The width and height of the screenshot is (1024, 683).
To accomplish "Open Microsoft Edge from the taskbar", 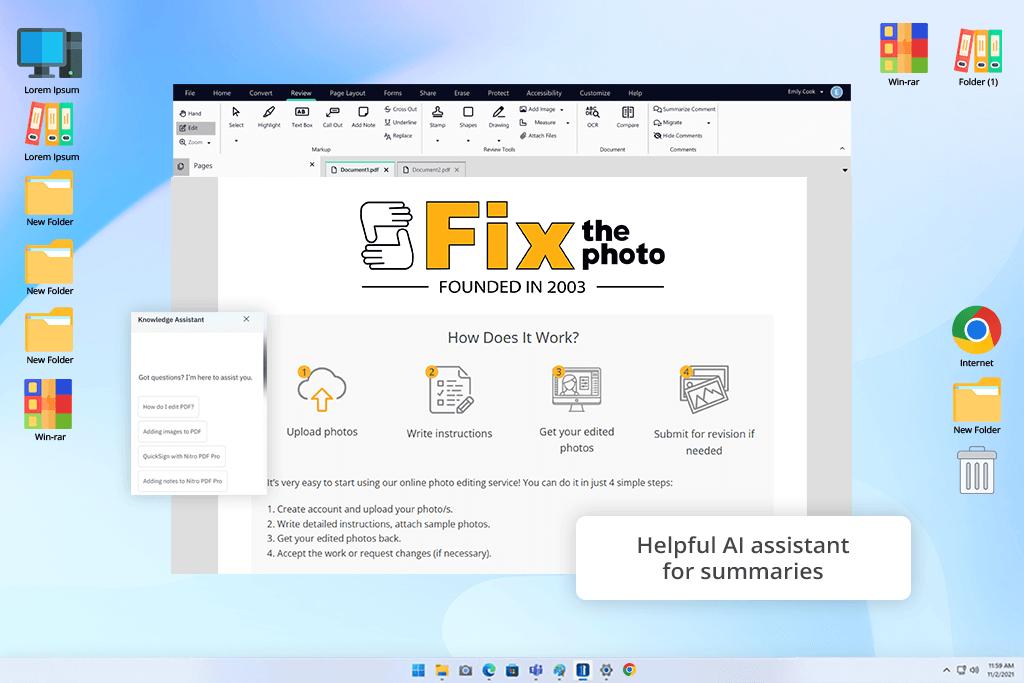I will (489, 670).
